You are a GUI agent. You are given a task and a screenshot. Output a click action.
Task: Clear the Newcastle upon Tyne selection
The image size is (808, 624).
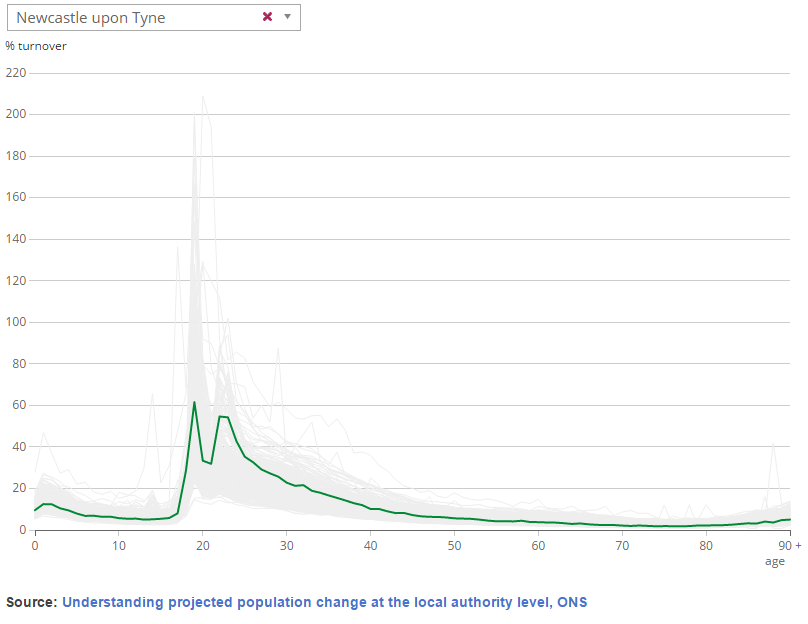[x=267, y=17]
